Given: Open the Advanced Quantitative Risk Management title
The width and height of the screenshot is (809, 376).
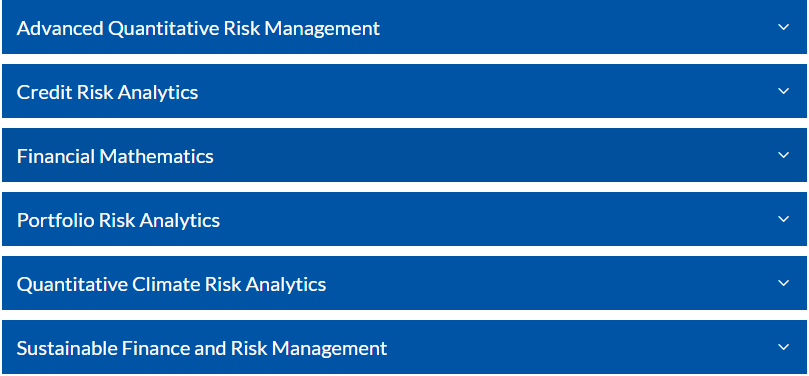Looking at the screenshot, I should (x=198, y=28).
